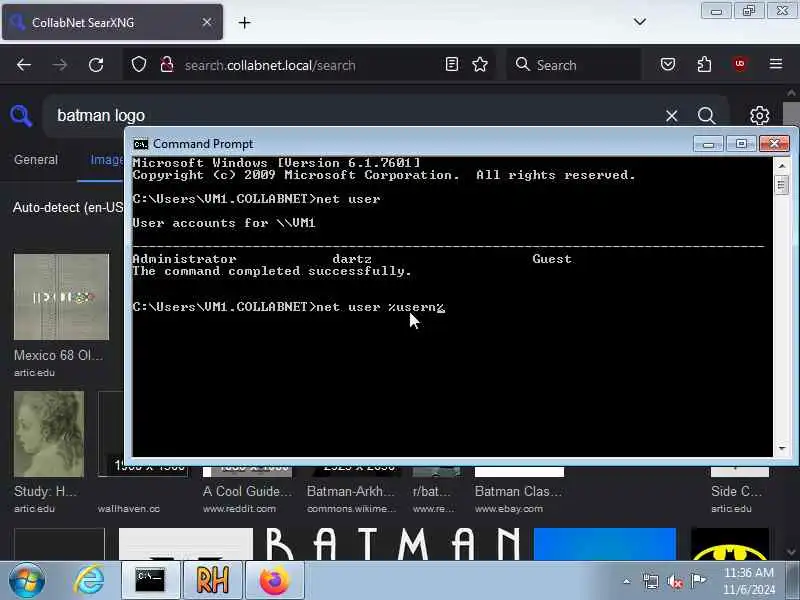Click the Command Prompt title bar icon

coord(140,144)
